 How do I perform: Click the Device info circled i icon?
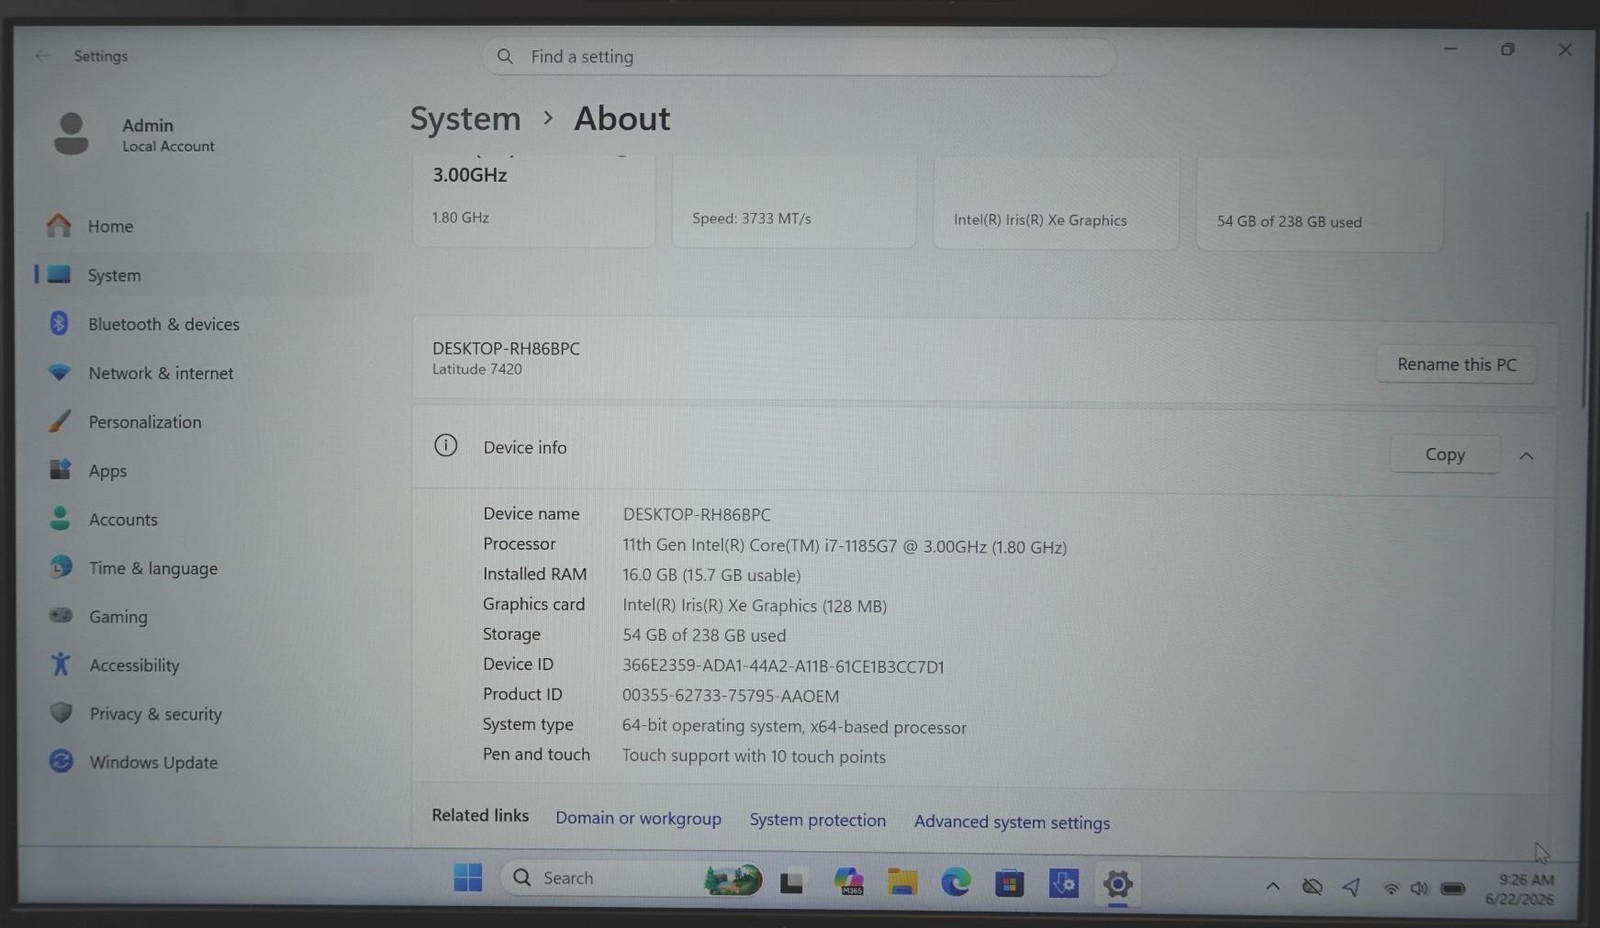(446, 446)
